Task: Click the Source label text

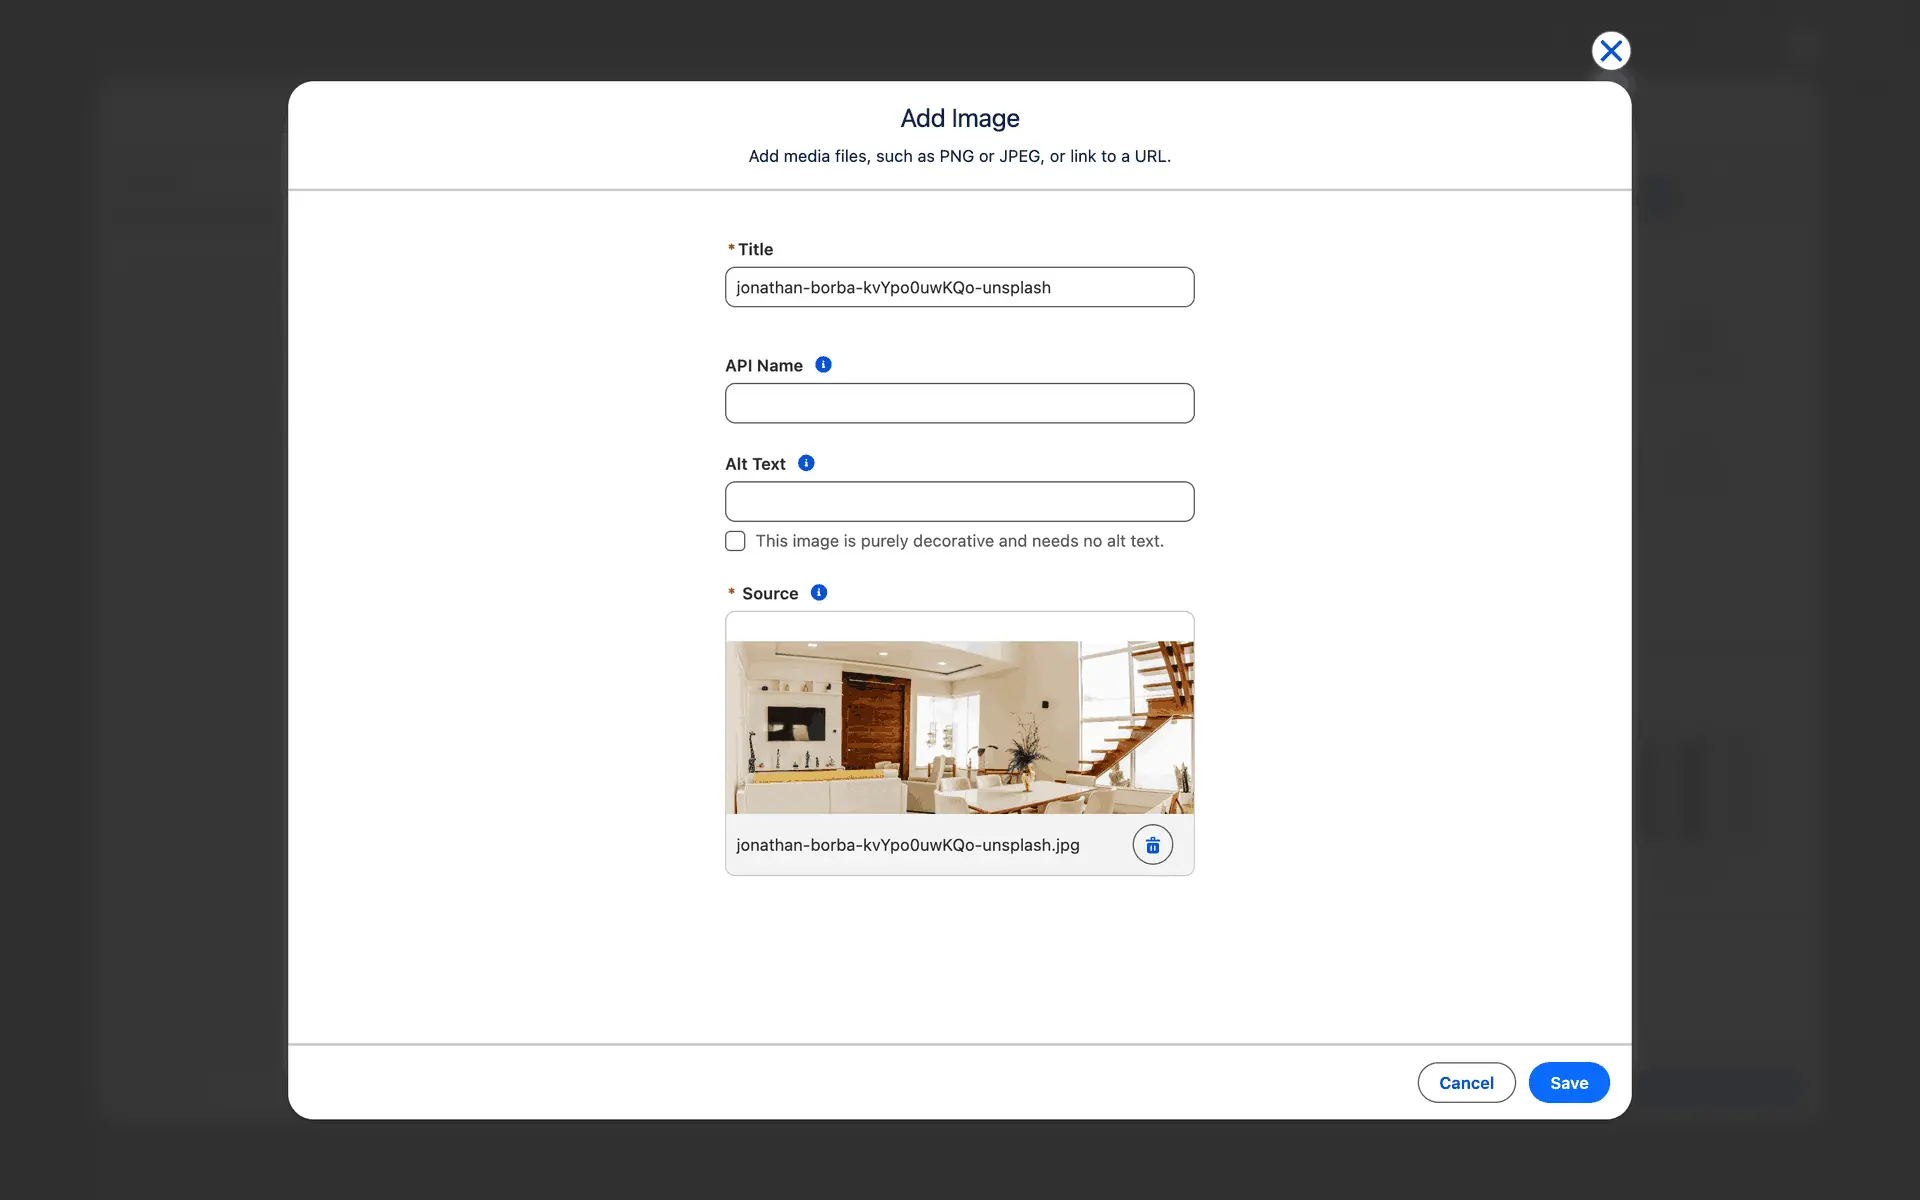Action: point(769,594)
